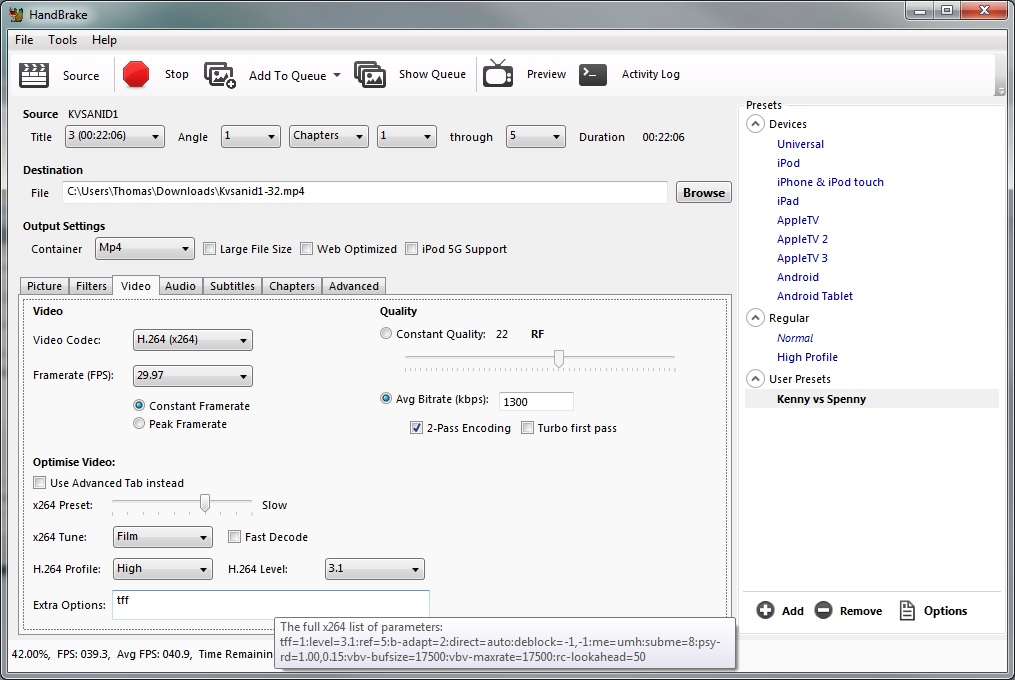Open the Activity Log terminal icon

[x=593, y=75]
